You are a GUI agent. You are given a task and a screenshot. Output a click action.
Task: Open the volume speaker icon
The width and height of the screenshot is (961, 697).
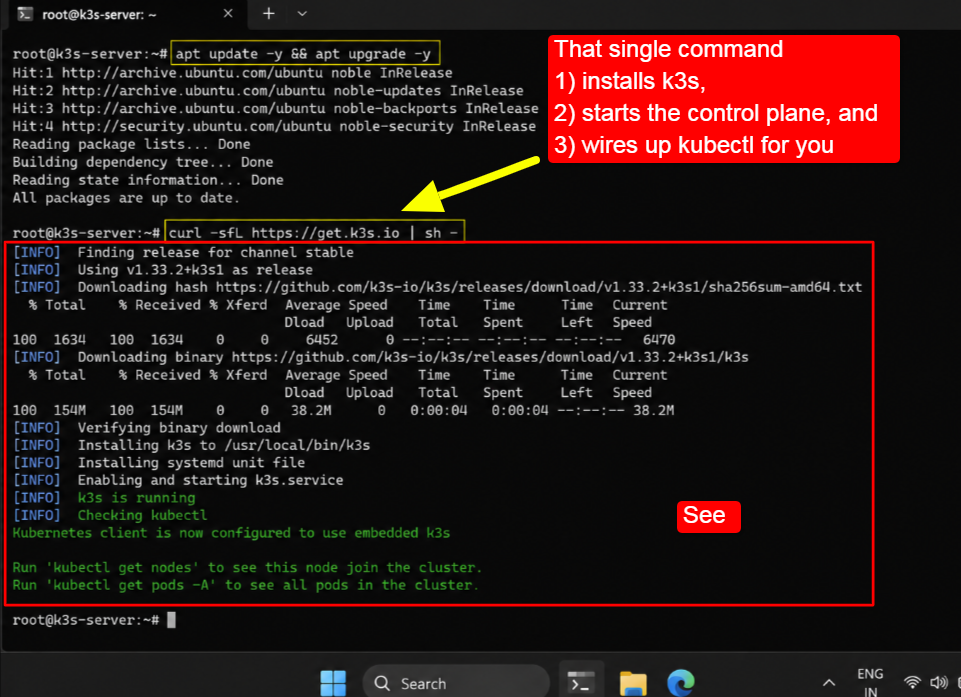938,682
